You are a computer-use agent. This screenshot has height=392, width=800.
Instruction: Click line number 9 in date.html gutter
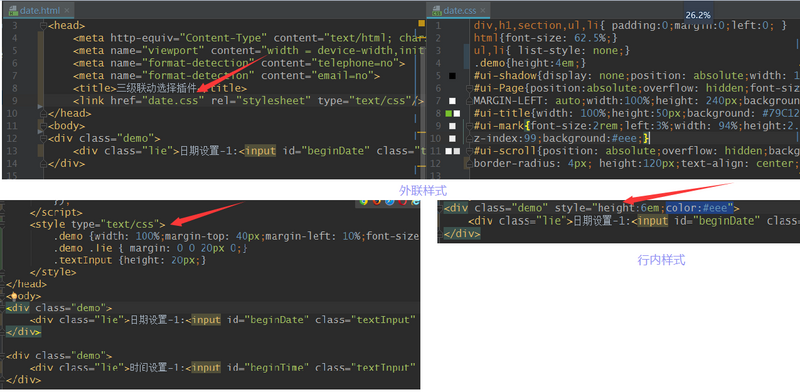point(14,101)
